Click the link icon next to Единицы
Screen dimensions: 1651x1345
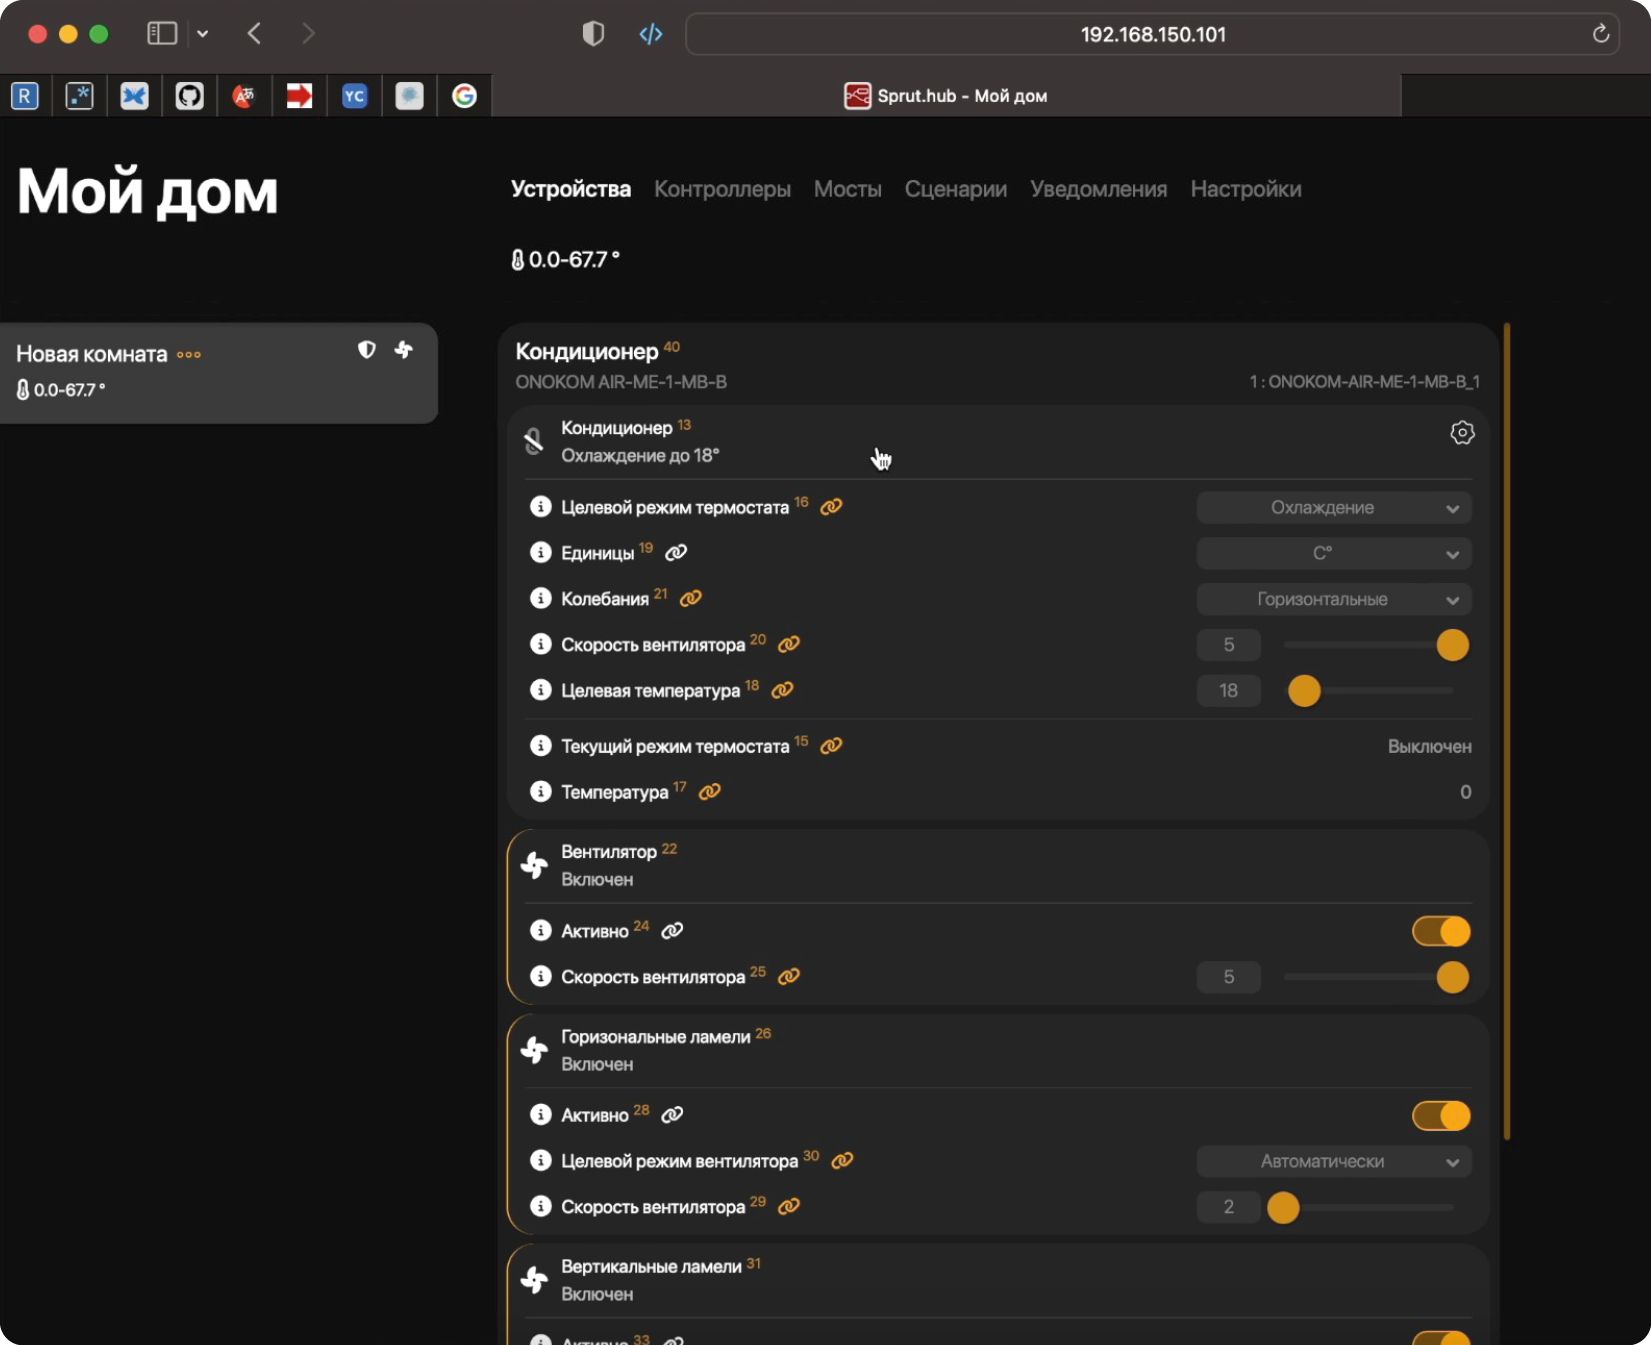click(676, 552)
